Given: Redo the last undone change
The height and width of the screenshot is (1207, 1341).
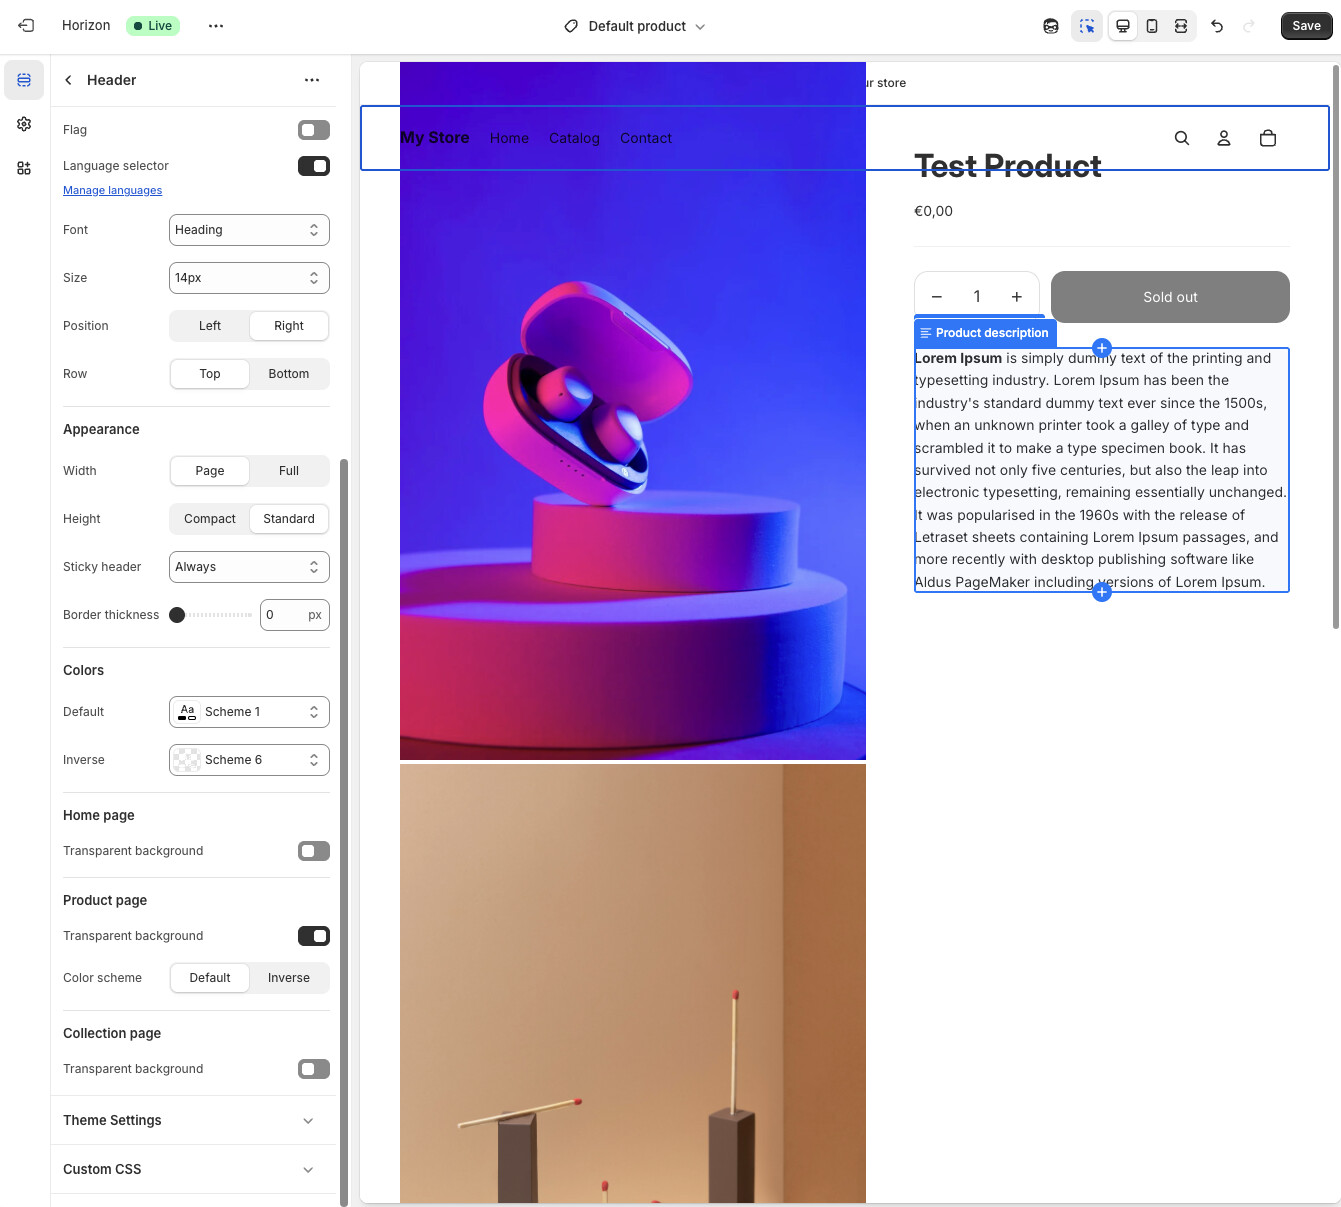Looking at the screenshot, I should pos(1249,26).
